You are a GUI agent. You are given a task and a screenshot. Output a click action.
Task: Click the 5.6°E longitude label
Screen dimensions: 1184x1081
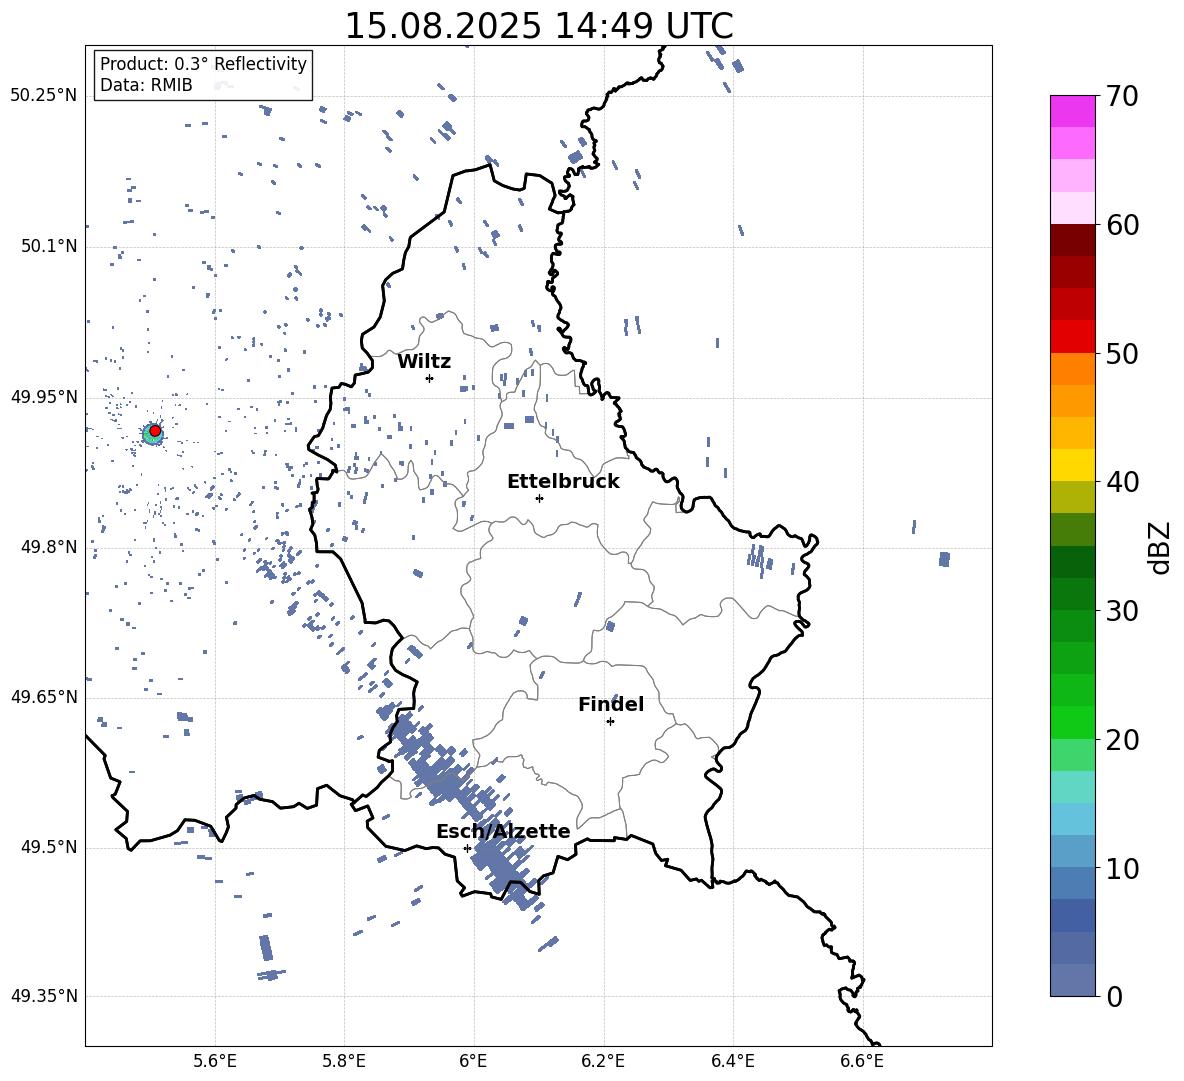coord(215,1061)
